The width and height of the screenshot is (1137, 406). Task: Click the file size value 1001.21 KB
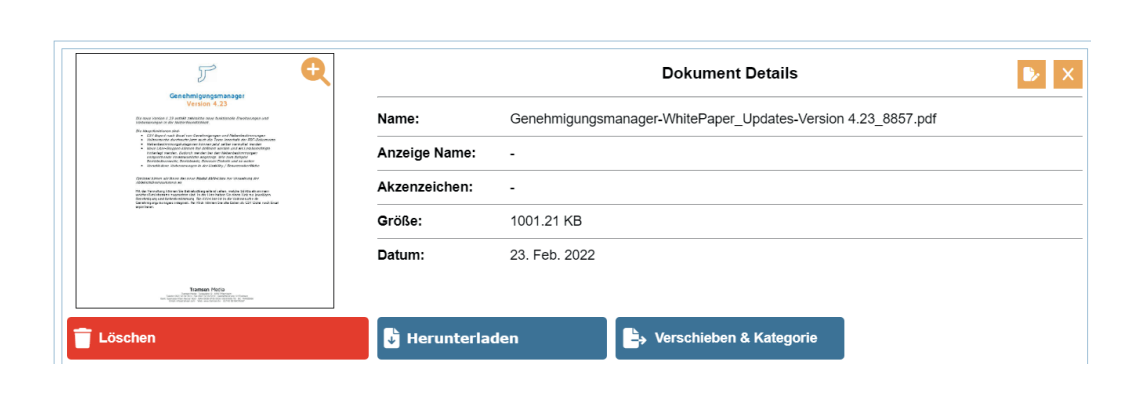[x=545, y=221]
